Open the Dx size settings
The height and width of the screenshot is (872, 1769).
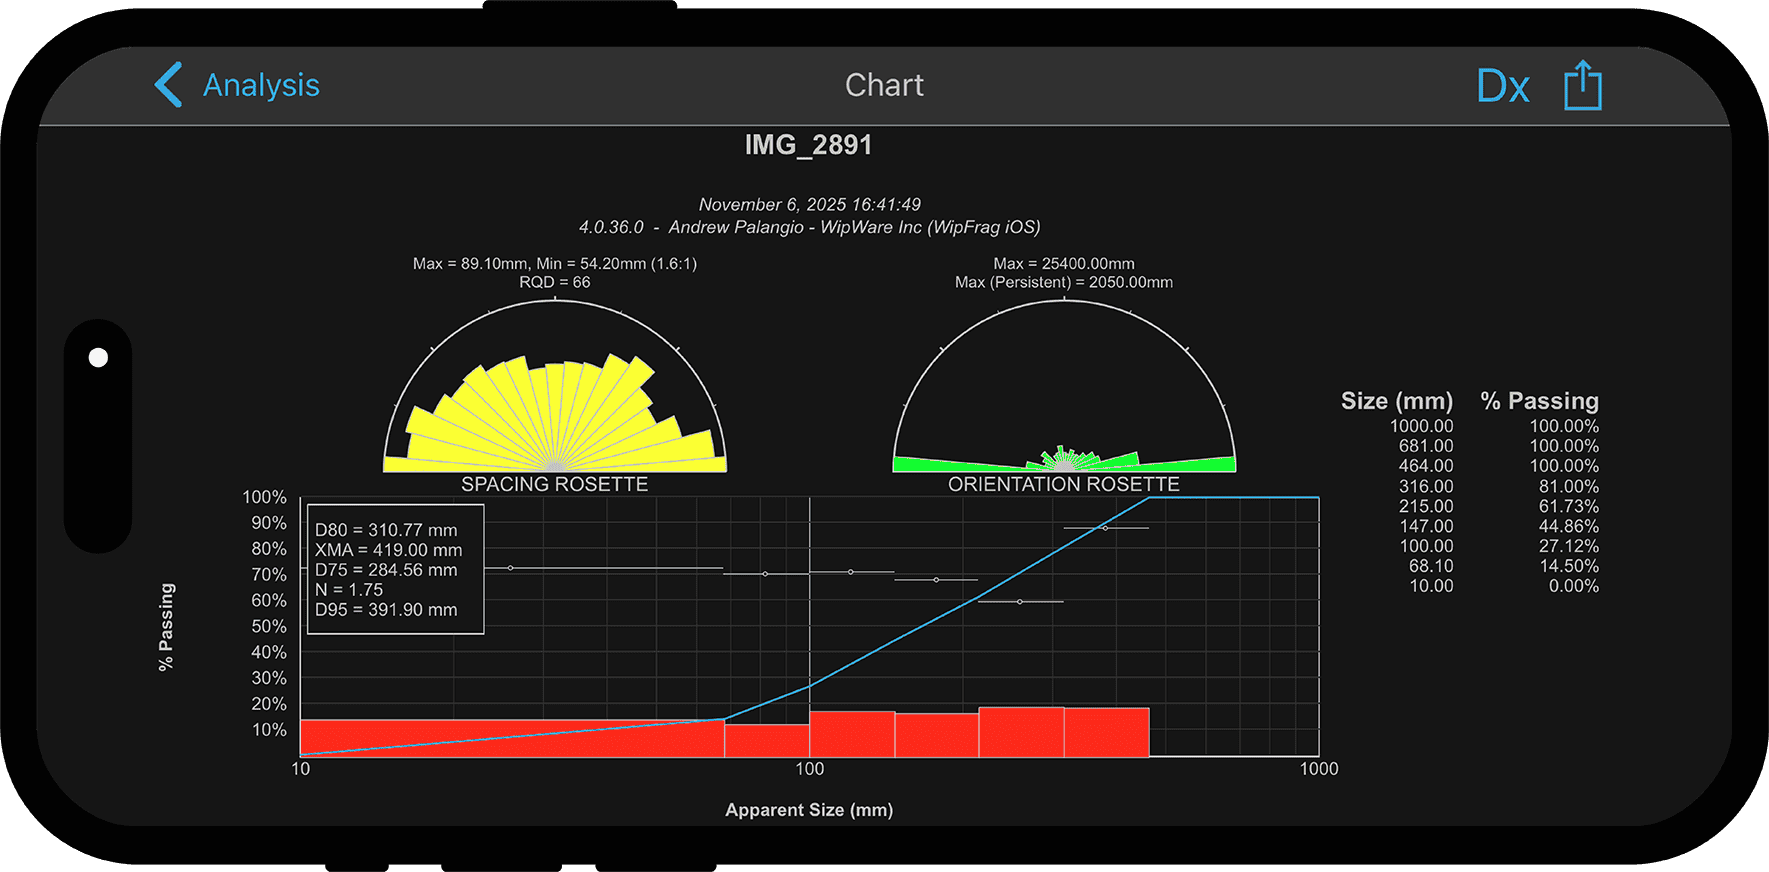[x=1502, y=87]
